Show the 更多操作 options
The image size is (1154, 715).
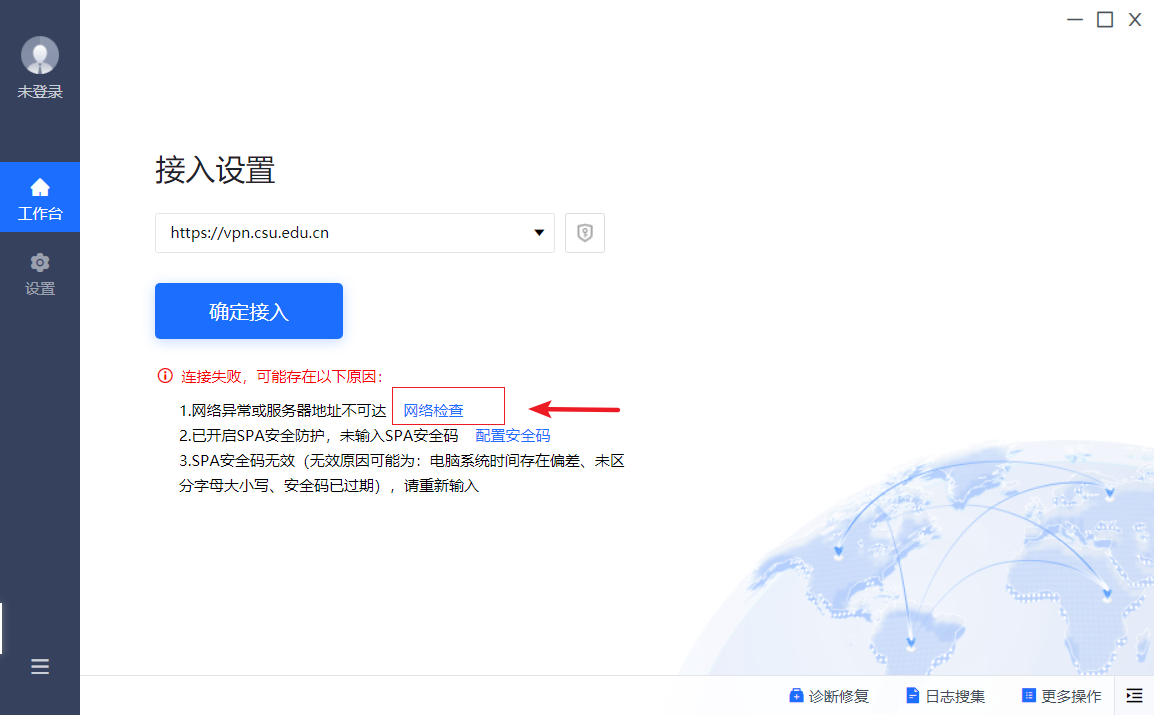pyautogui.click(x=1061, y=696)
